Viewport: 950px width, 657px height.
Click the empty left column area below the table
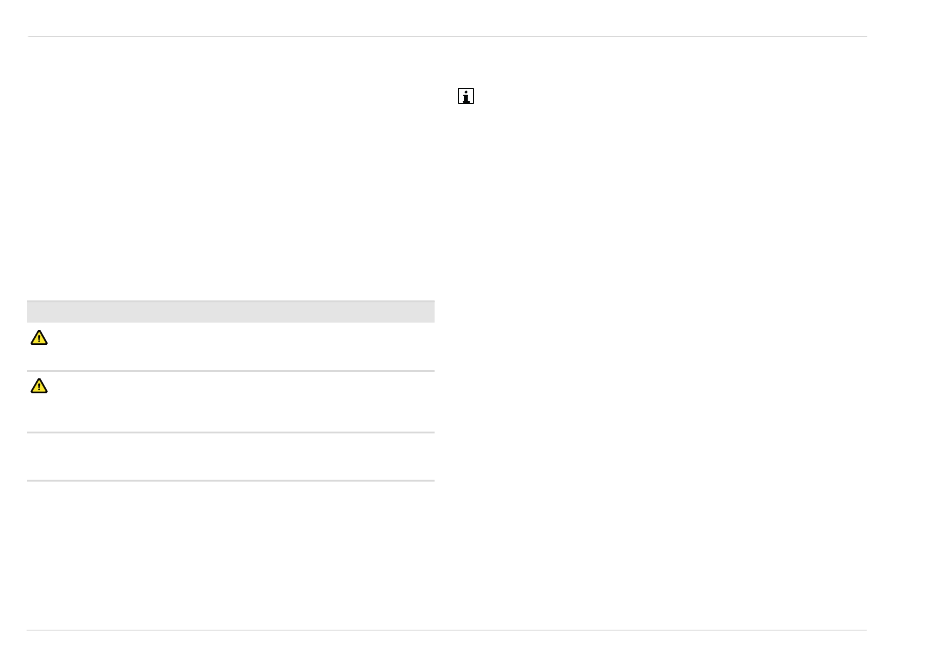pyautogui.click(x=230, y=555)
